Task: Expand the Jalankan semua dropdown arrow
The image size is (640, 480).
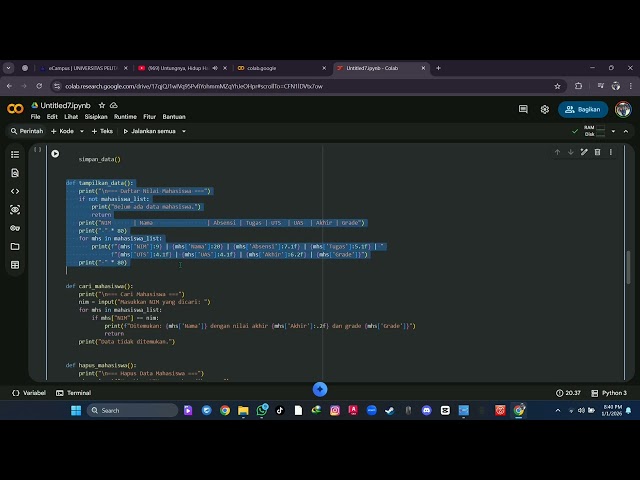Action: coord(184,131)
